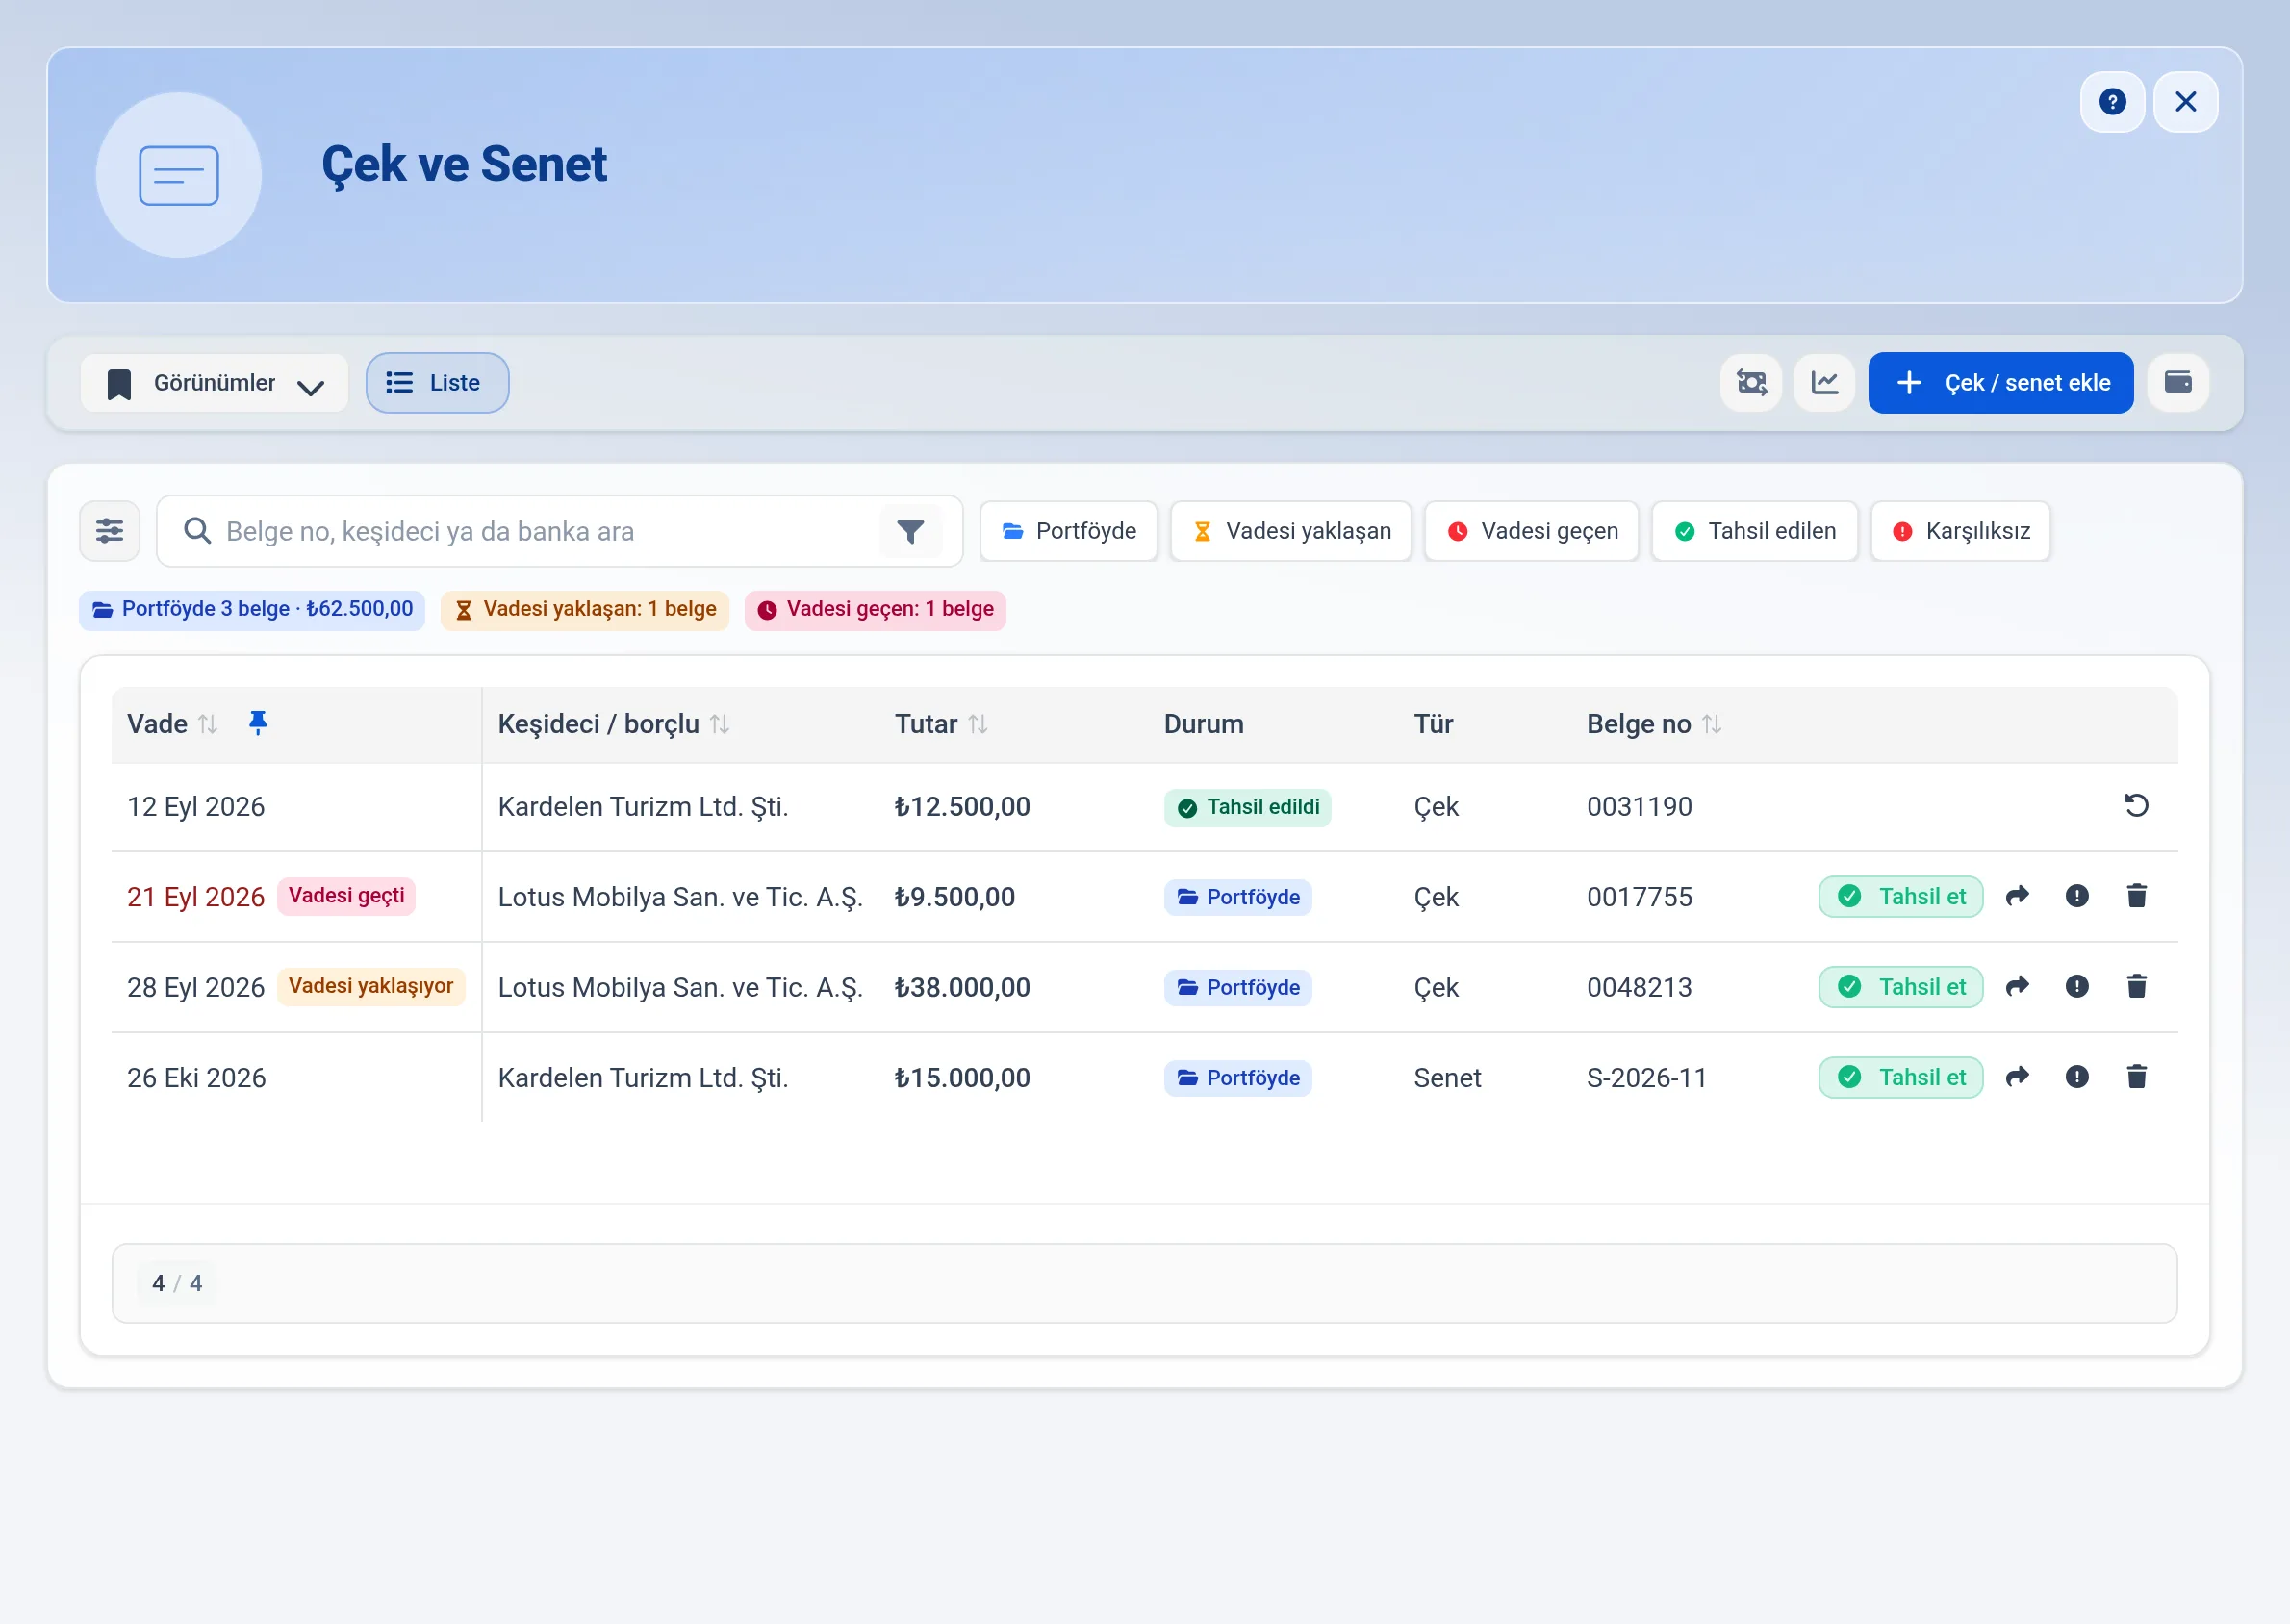Viewport: 2290px width, 1624px height.
Task: Click the forward arrow icon for S-2026-11
Action: [x=2017, y=1078]
